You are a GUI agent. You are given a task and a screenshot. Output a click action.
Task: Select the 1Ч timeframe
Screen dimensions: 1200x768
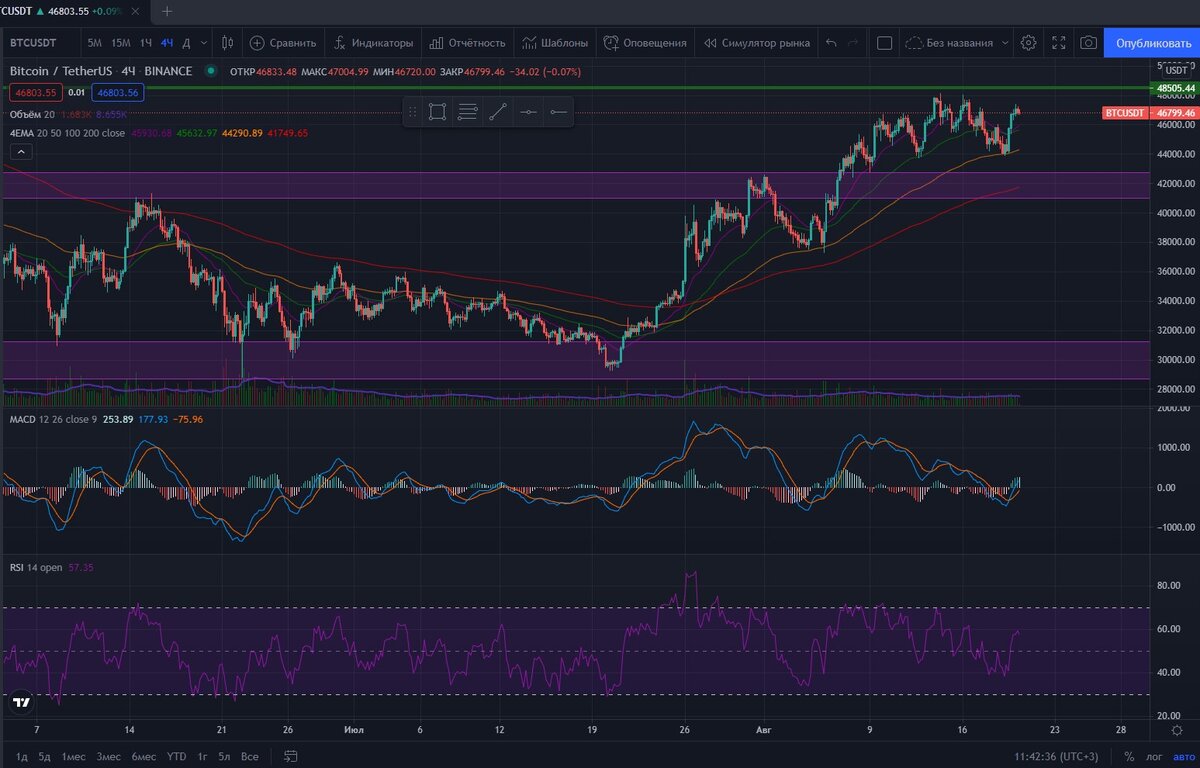pos(146,43)
